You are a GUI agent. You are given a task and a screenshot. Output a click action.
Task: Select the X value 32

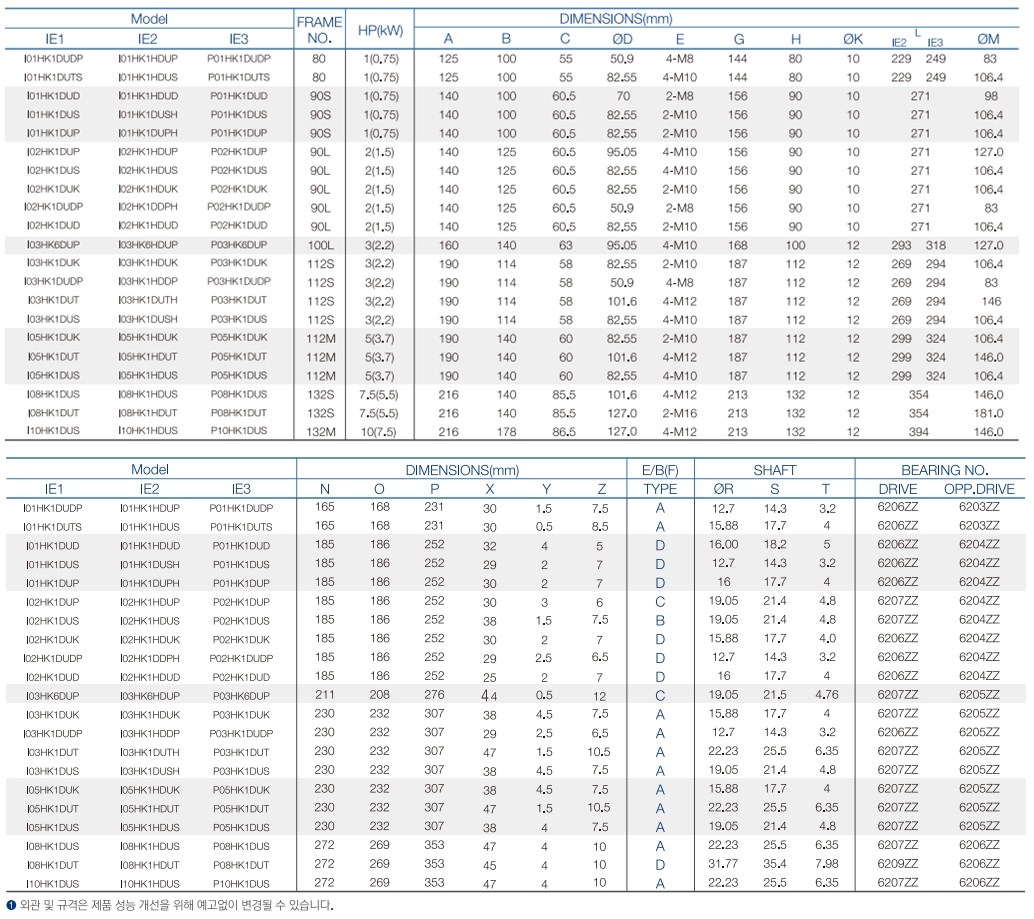[489, 546]
